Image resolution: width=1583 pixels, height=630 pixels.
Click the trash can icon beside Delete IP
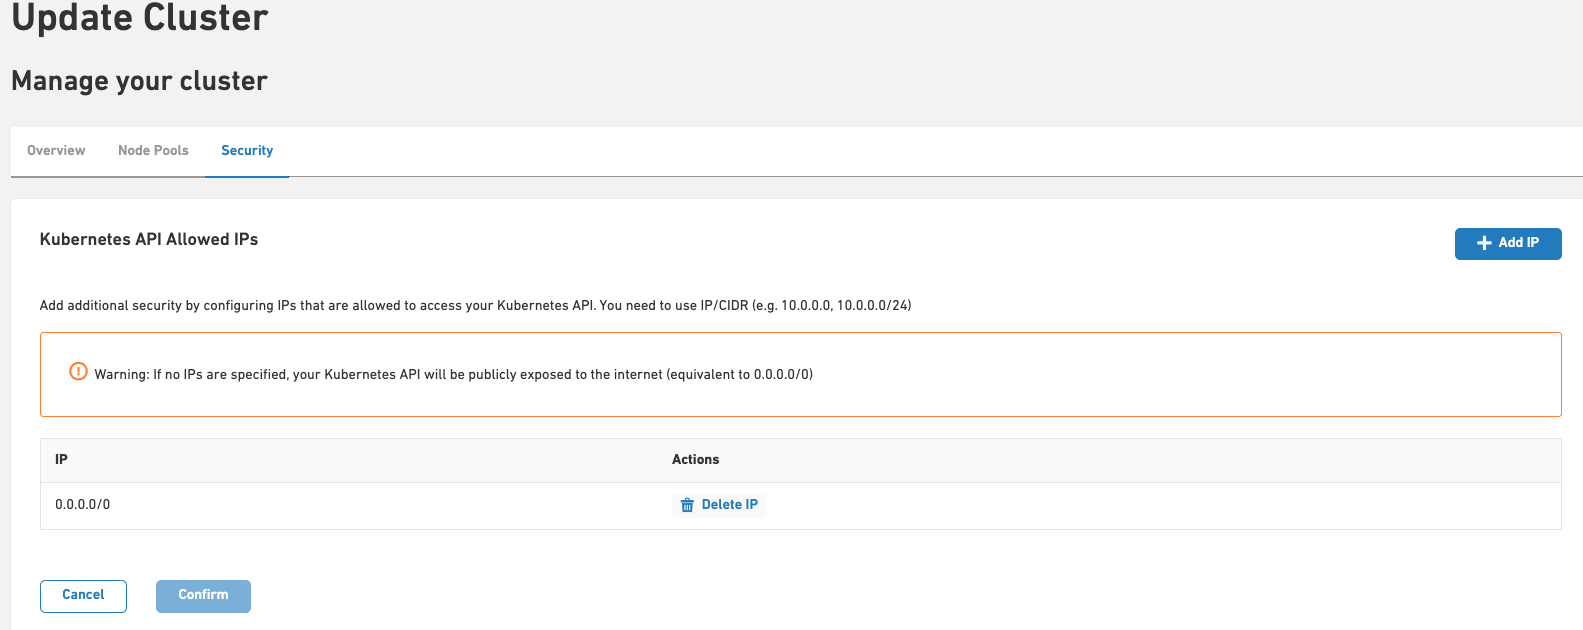point(687,505)
